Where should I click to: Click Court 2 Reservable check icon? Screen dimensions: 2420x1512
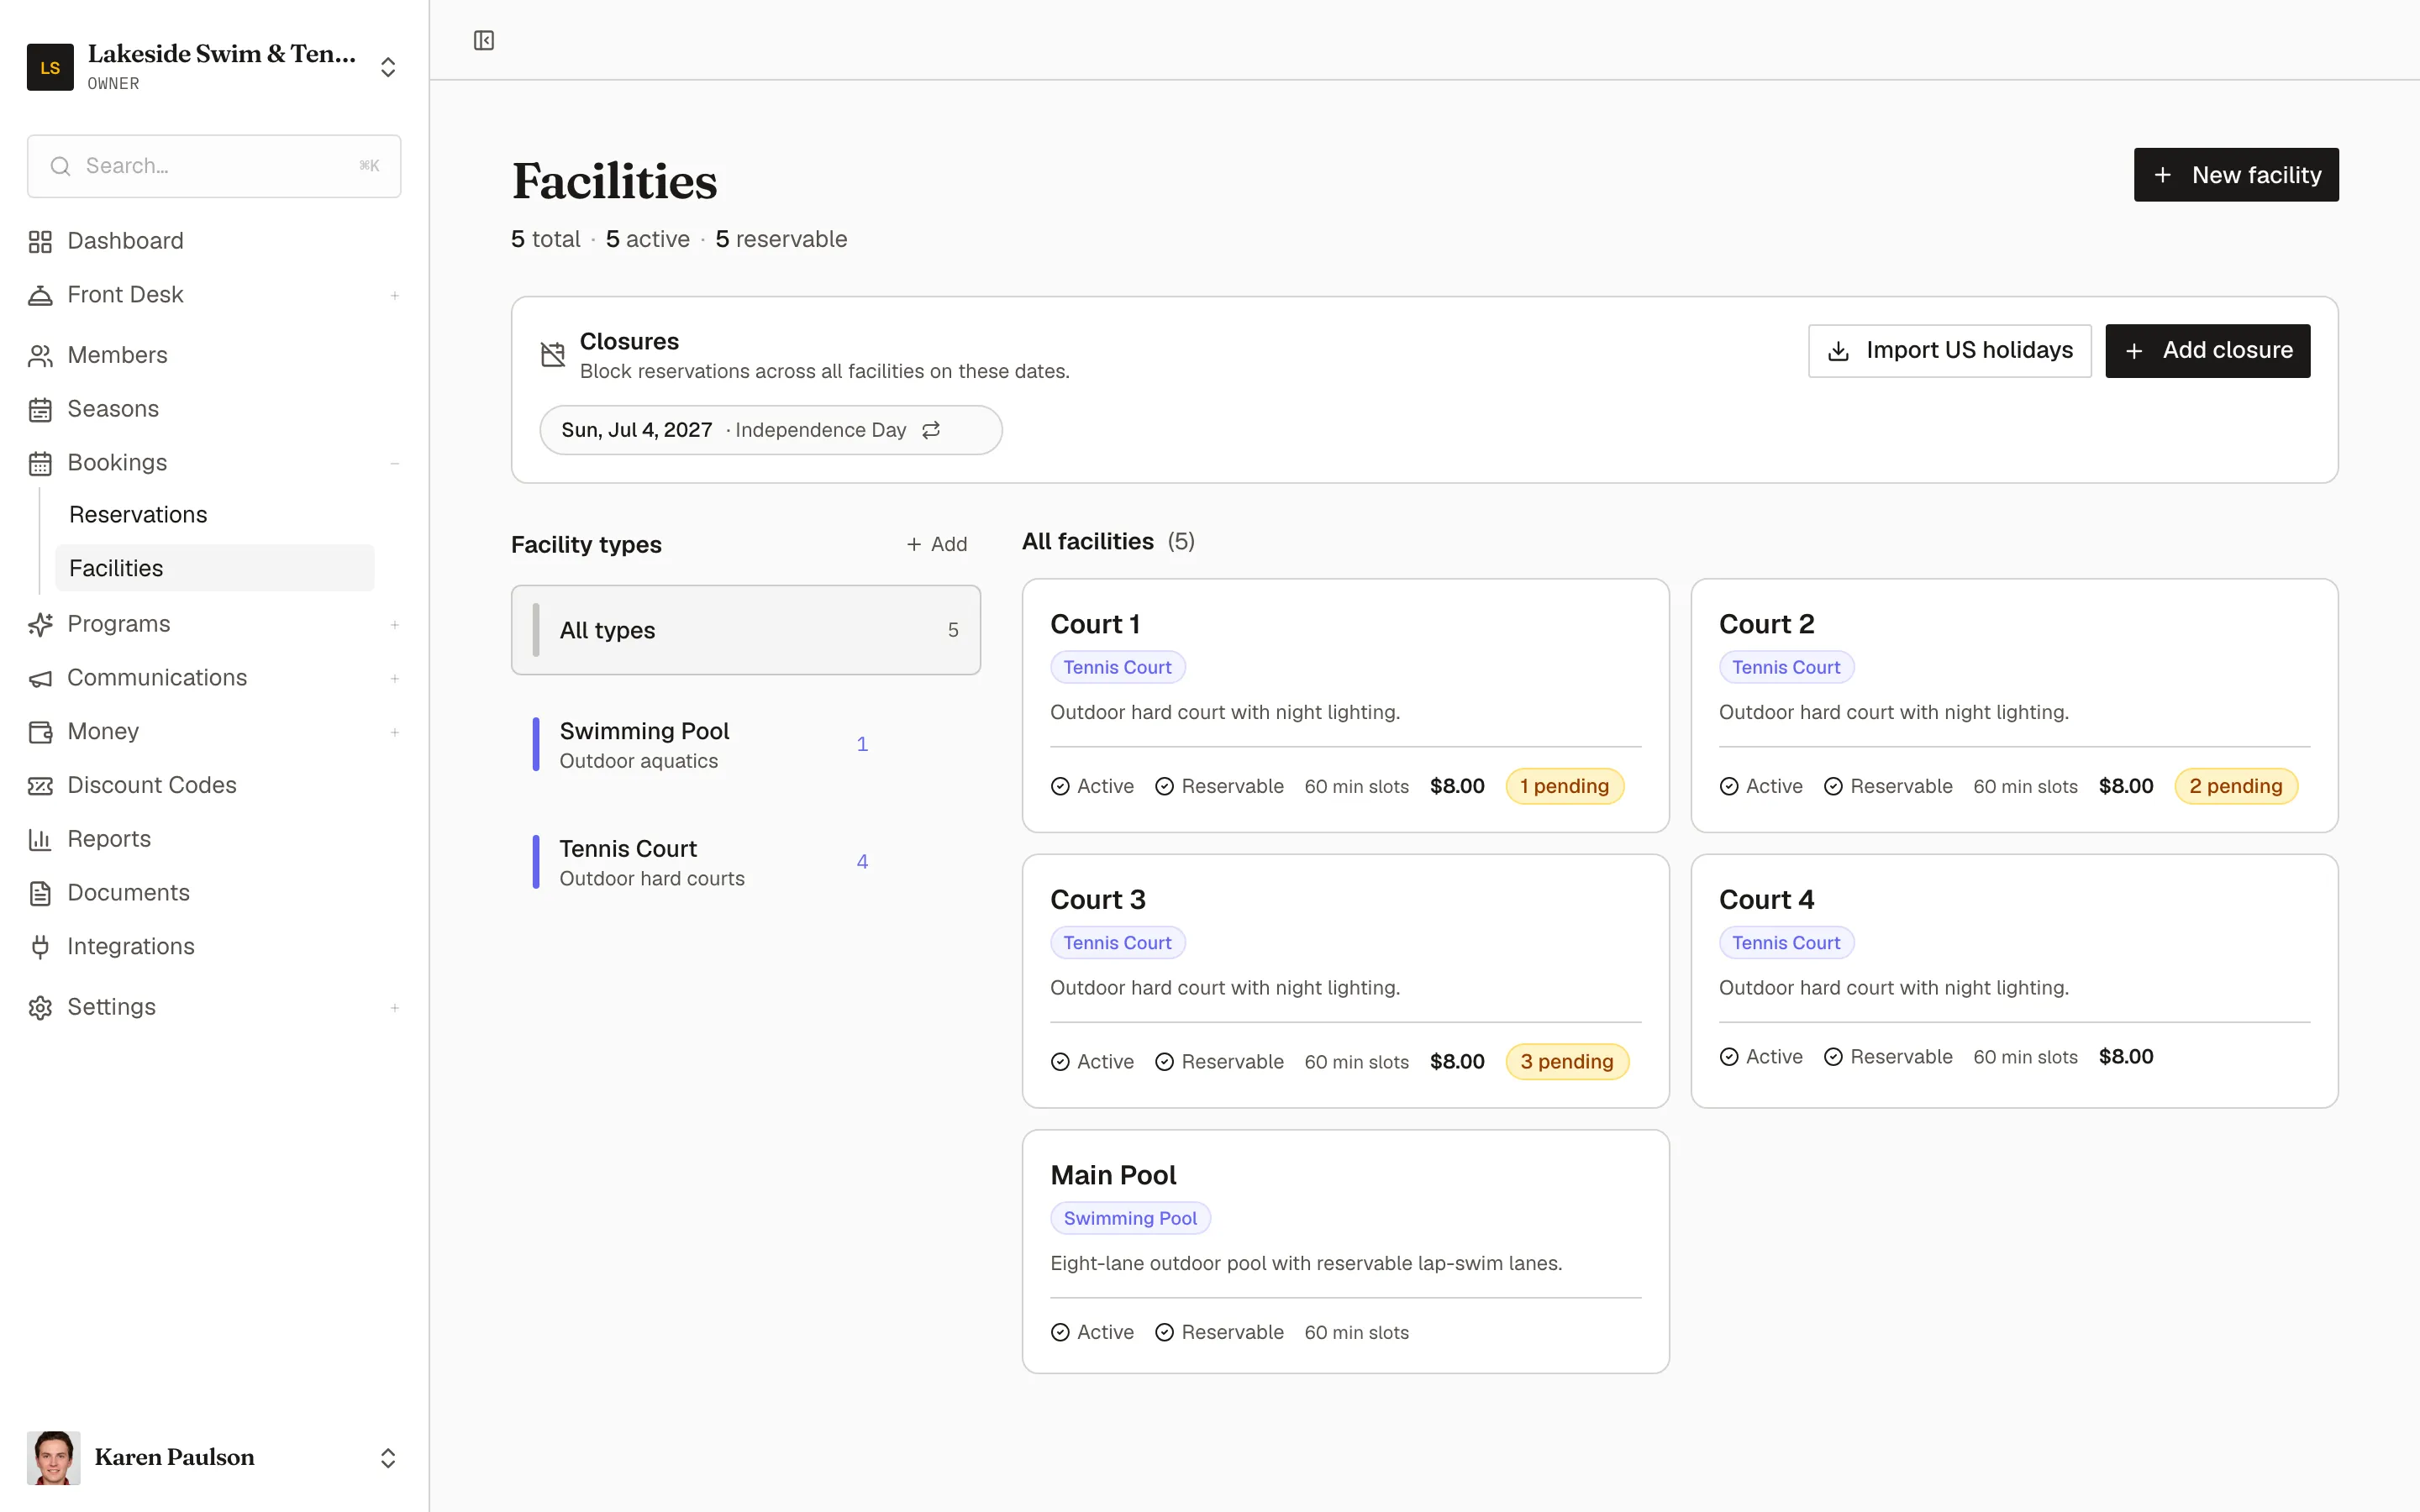(1833, 786)
